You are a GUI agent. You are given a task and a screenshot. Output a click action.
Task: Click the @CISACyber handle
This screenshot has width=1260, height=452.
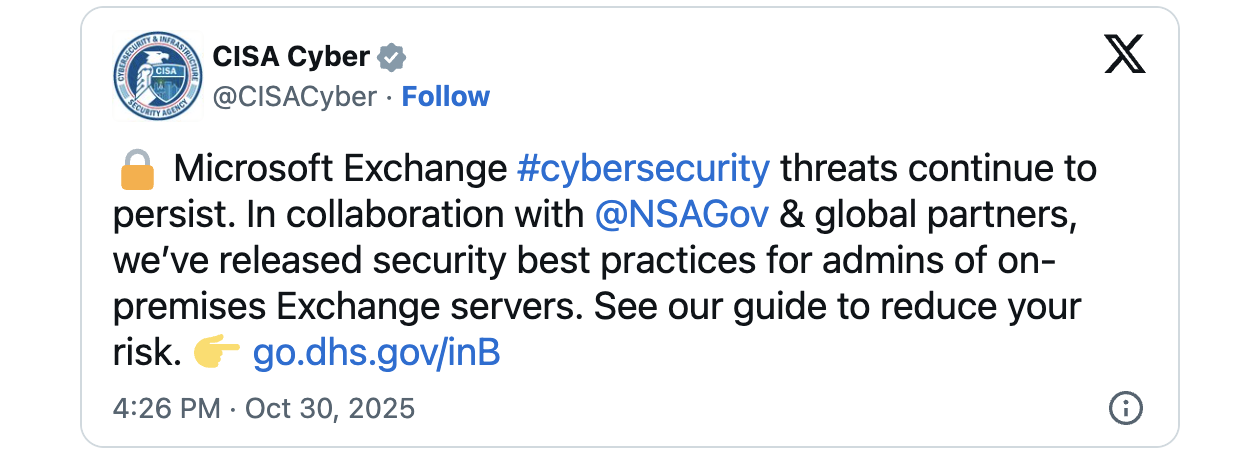click(x=295, y=97)
